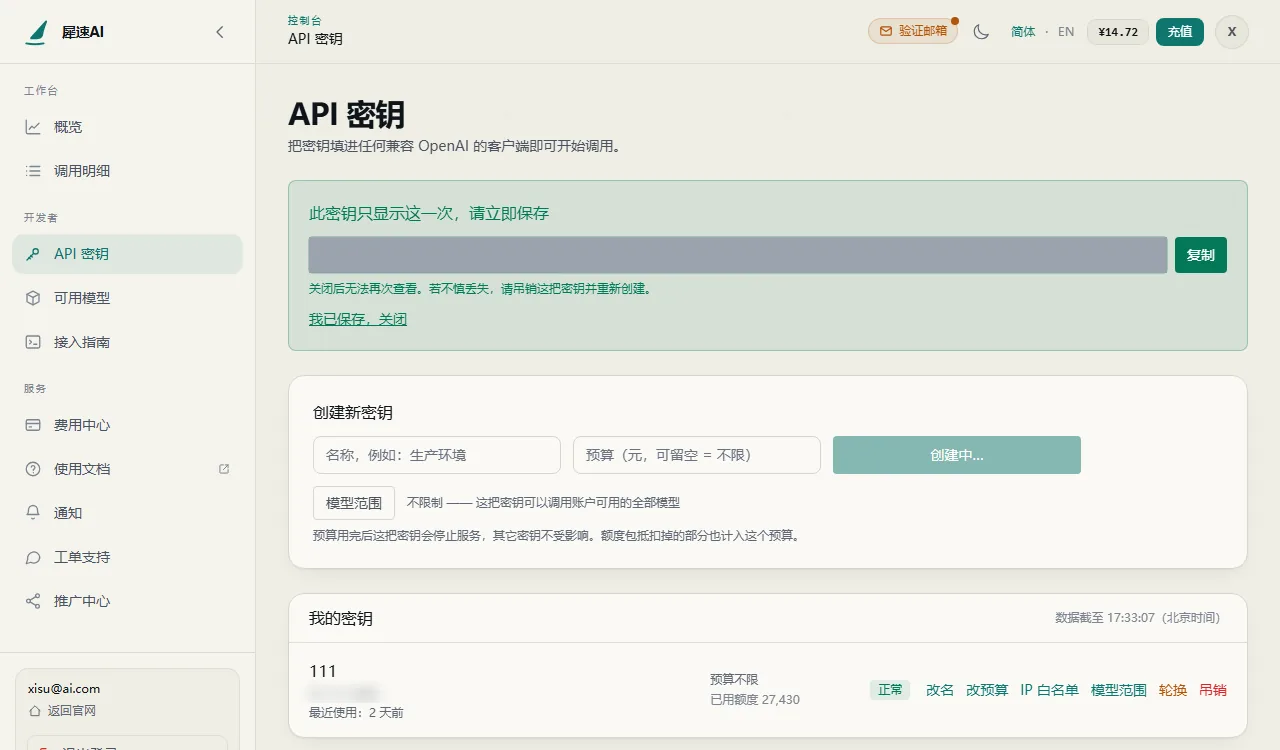The height and width of the screenshot is (750, 1280).
Task: Collapse the sidebar with the chevron arrow
Action: point(220,32)
